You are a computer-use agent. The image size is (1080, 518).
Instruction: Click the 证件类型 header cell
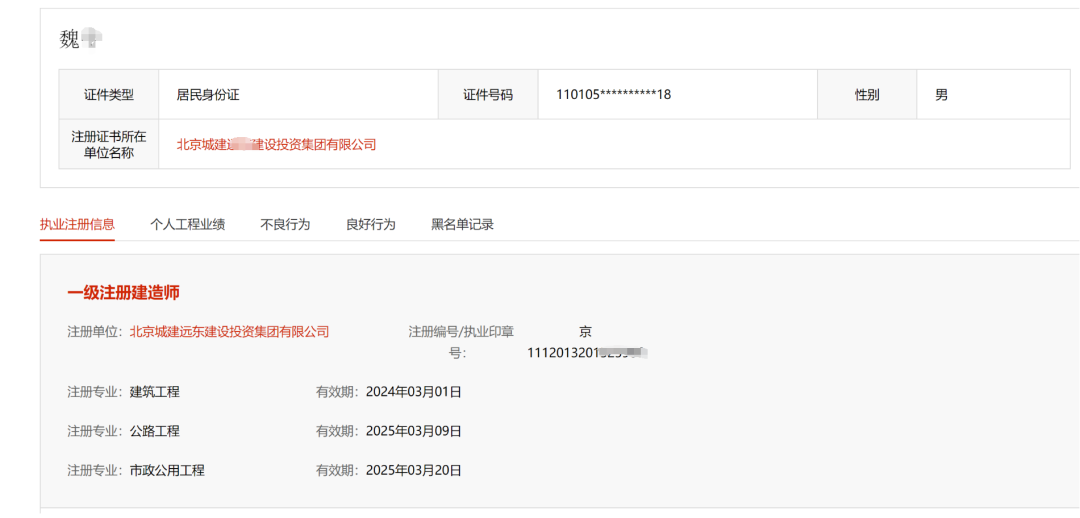coord(109,95)
